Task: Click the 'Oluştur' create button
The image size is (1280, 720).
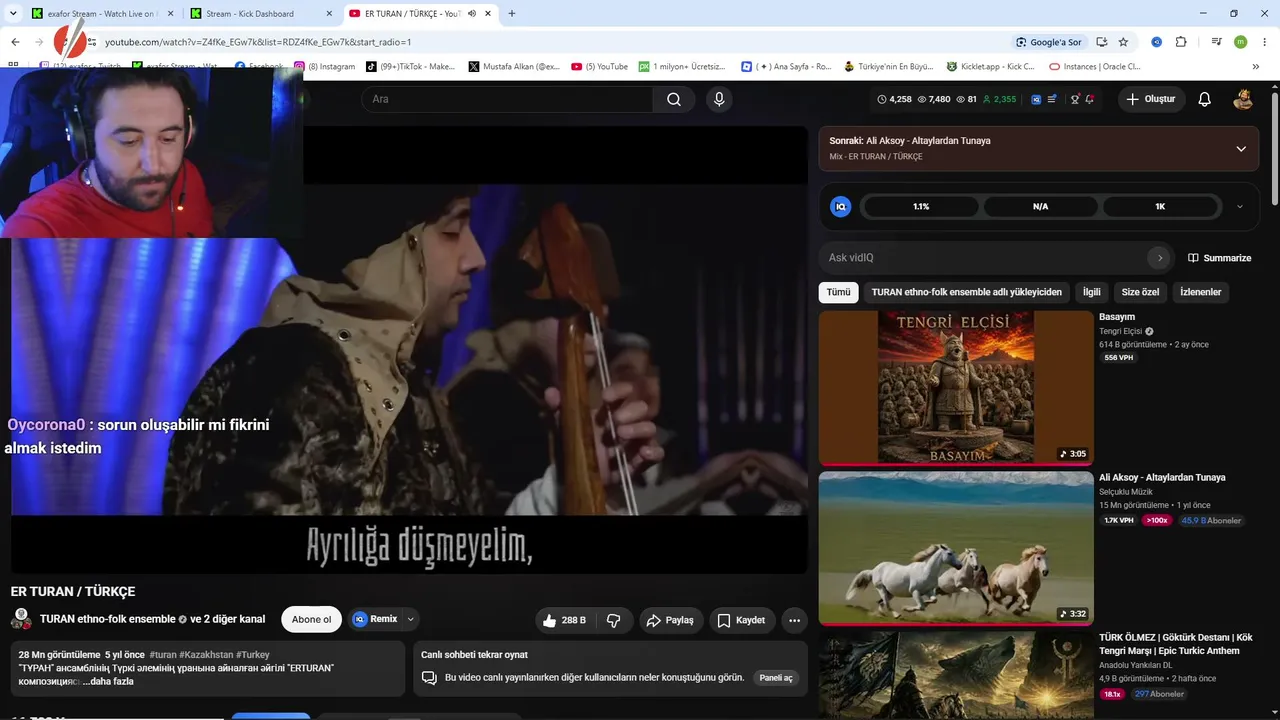Action: pyautogui.click(x=1151, y=99)
